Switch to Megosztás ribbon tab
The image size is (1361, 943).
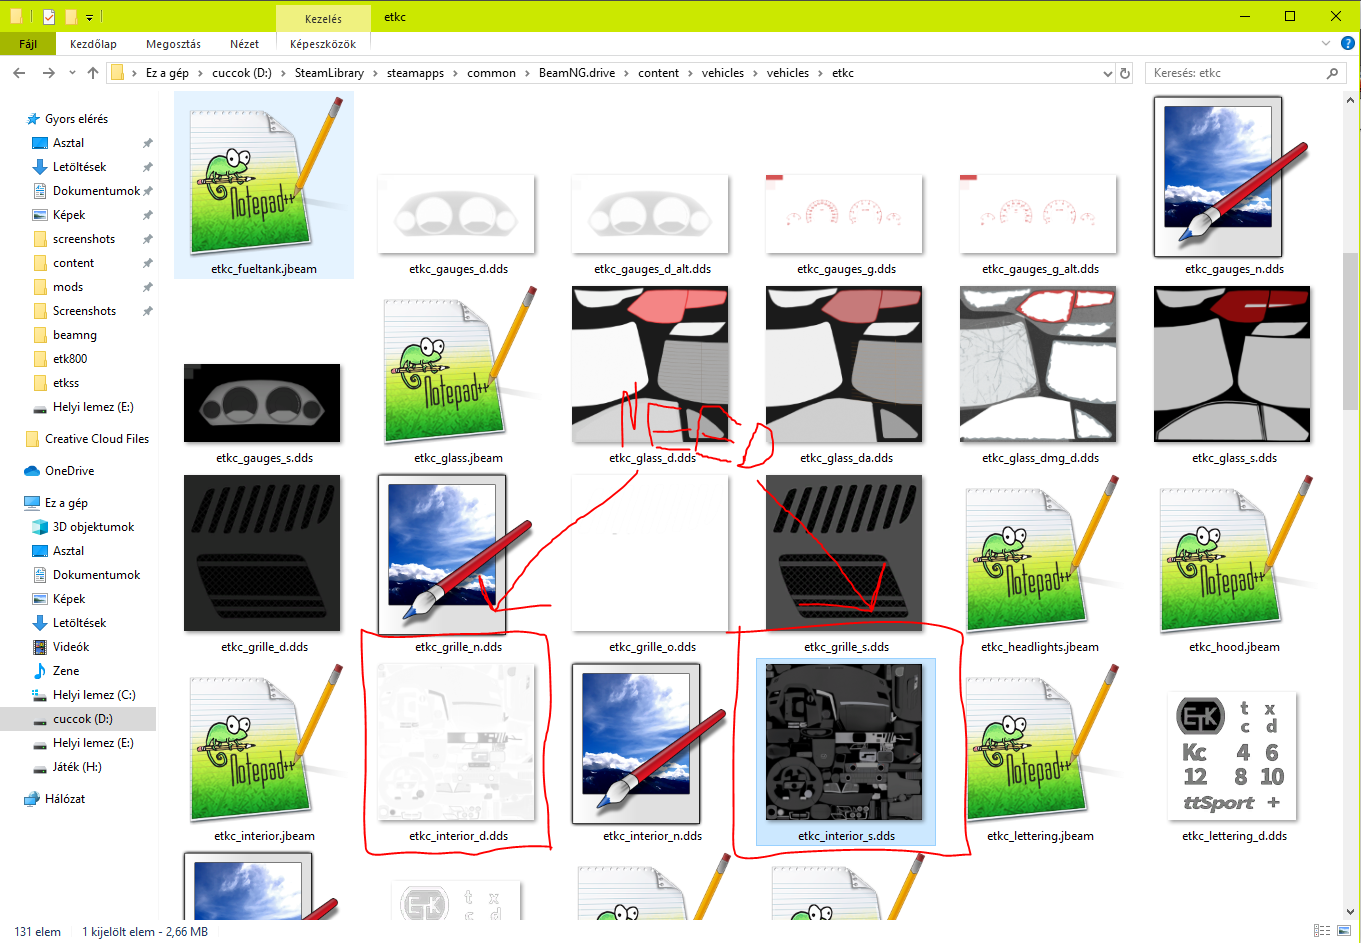pos(173,44)
